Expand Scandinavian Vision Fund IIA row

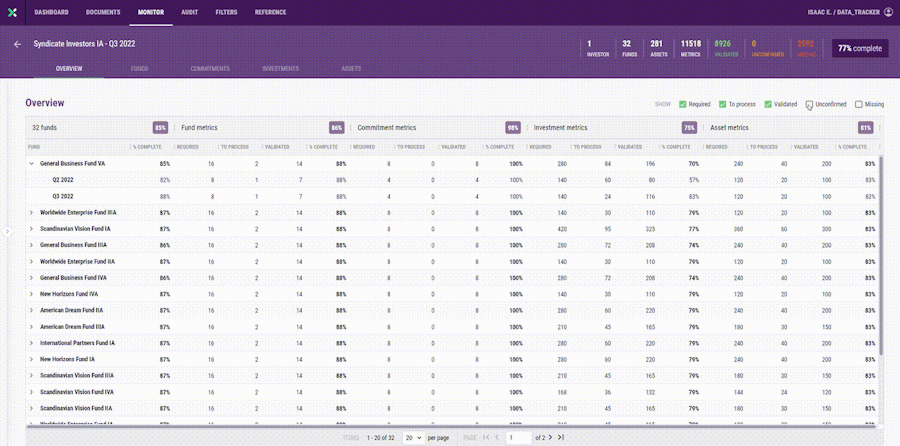point(31,408)
